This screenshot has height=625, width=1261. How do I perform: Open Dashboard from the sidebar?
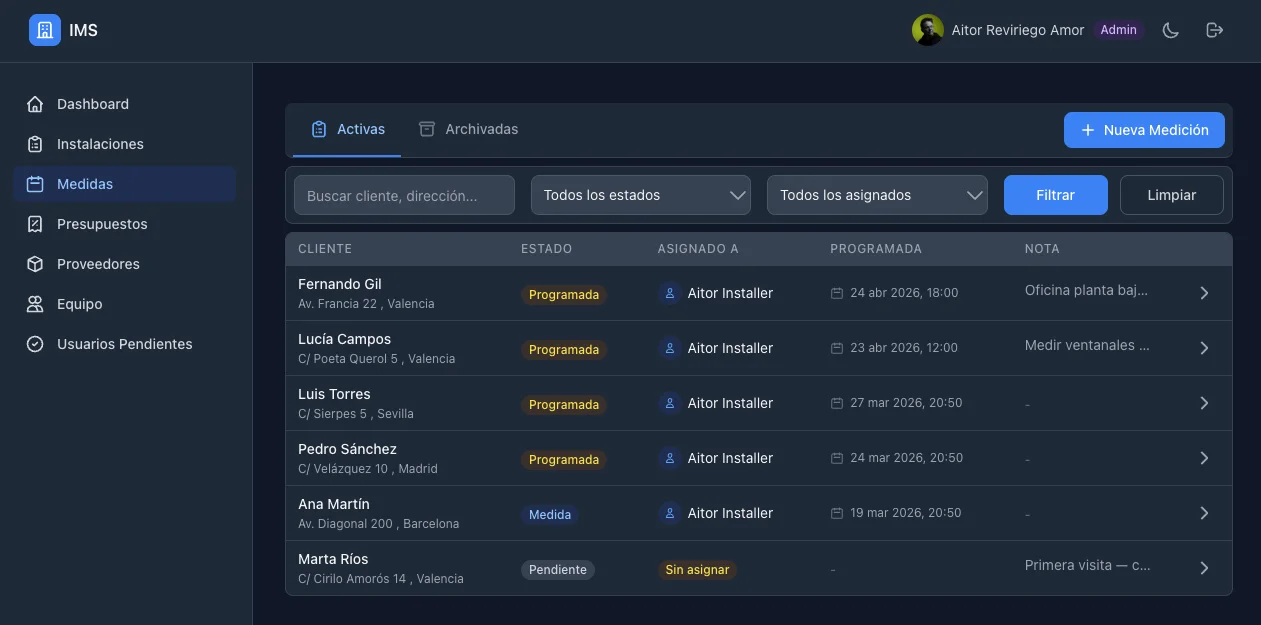(92, 104)
